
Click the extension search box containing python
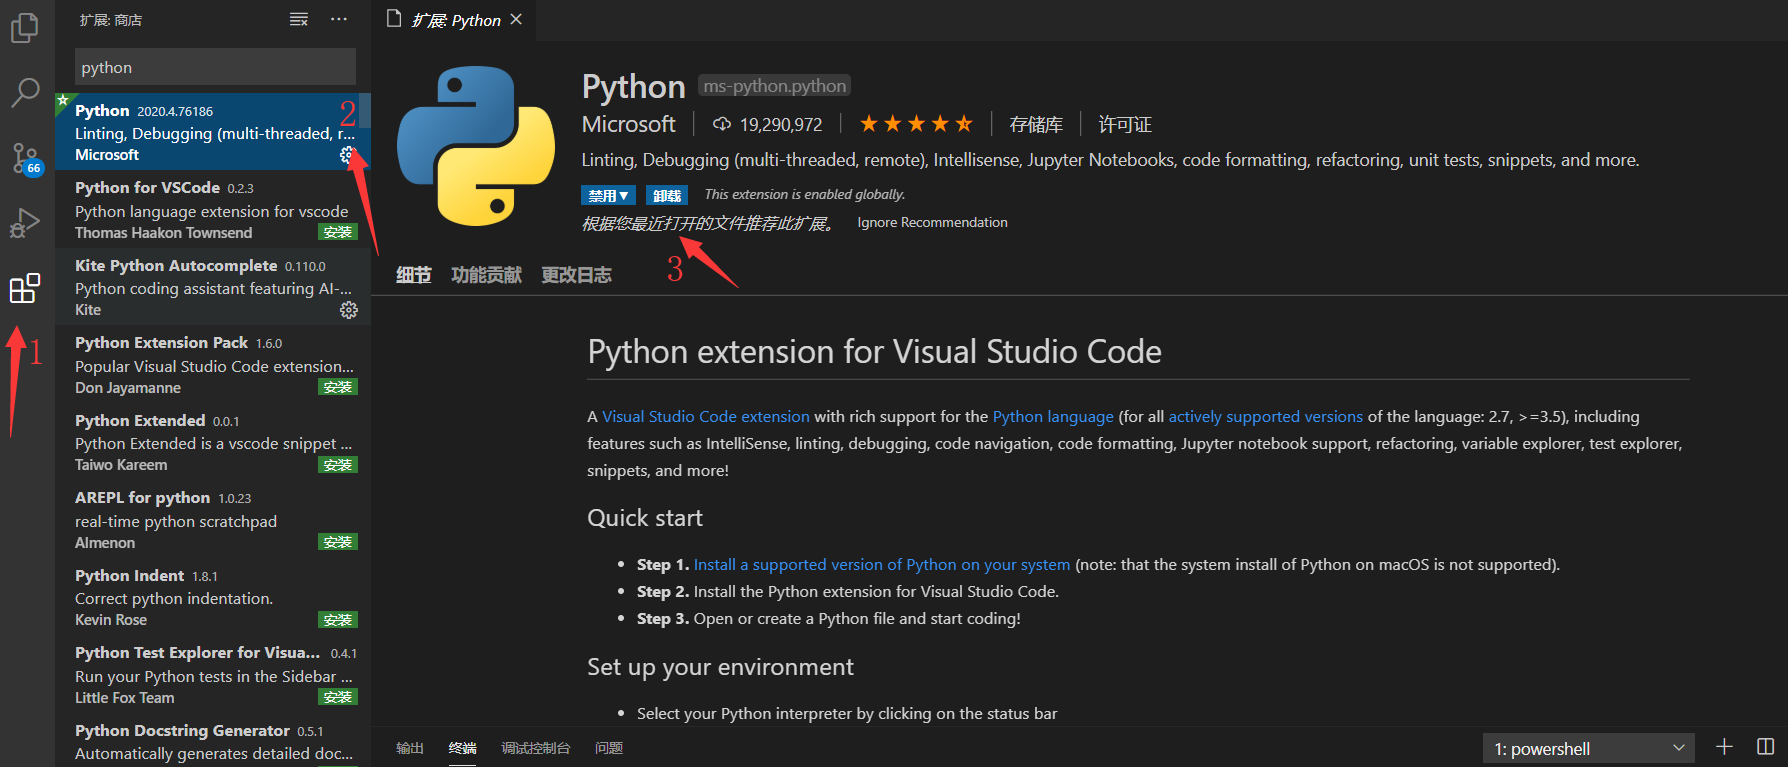(x=215, y=67)
